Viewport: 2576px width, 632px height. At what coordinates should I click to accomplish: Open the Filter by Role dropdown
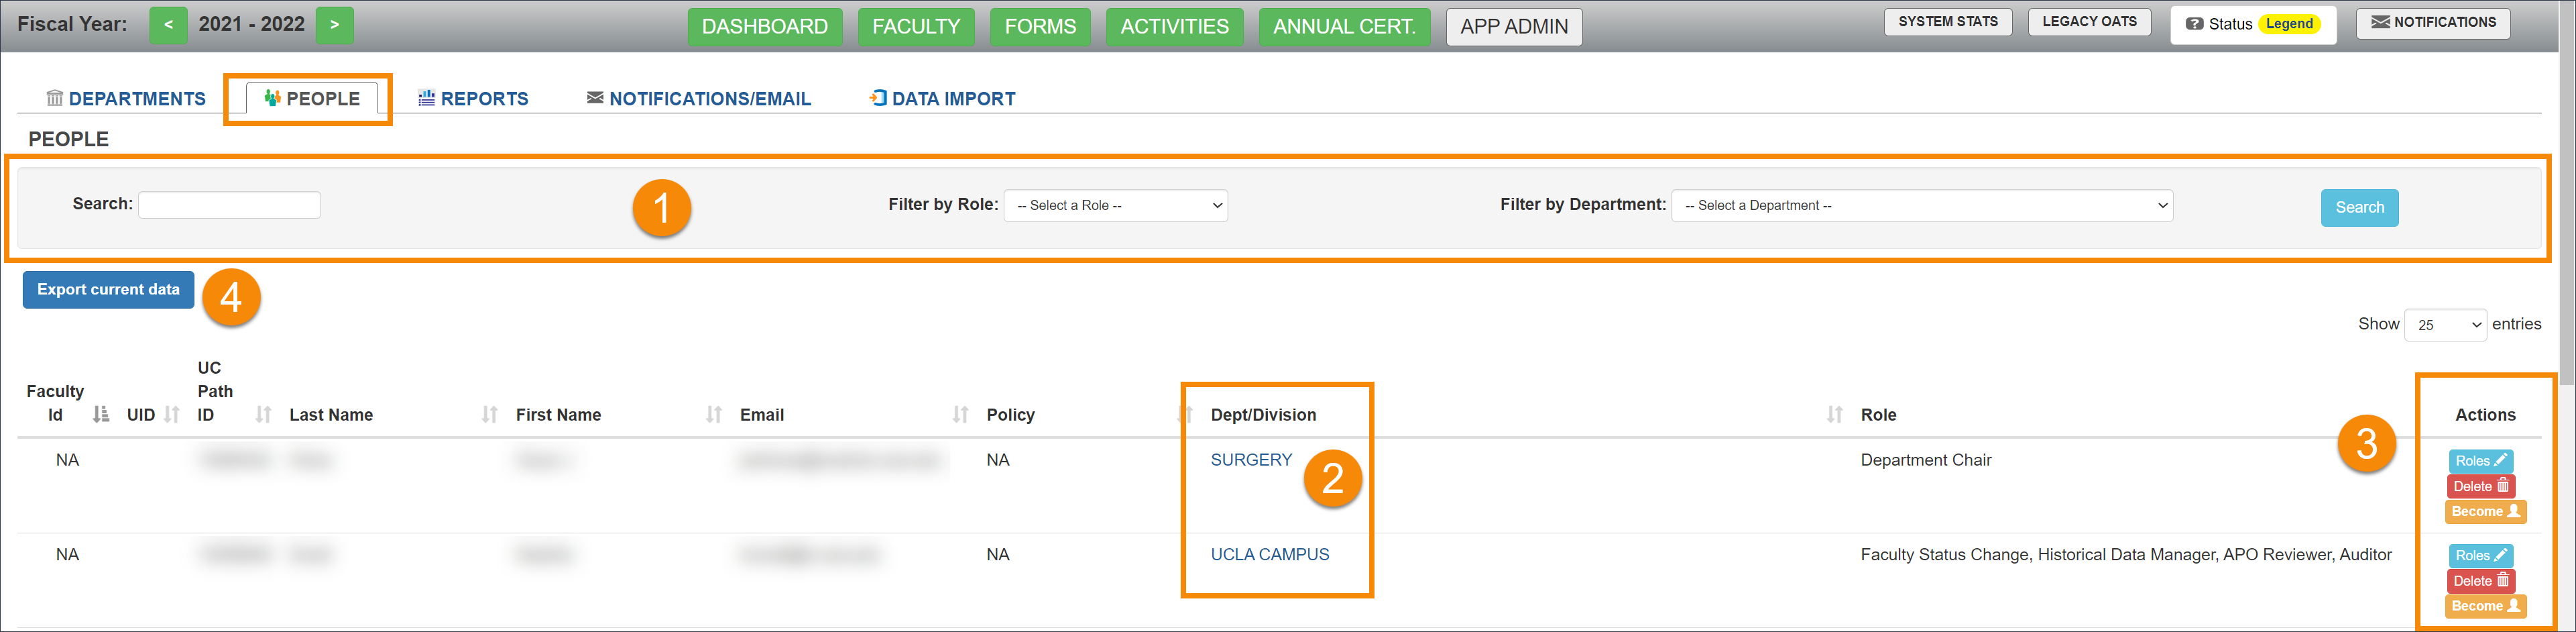click(1115, 206)
